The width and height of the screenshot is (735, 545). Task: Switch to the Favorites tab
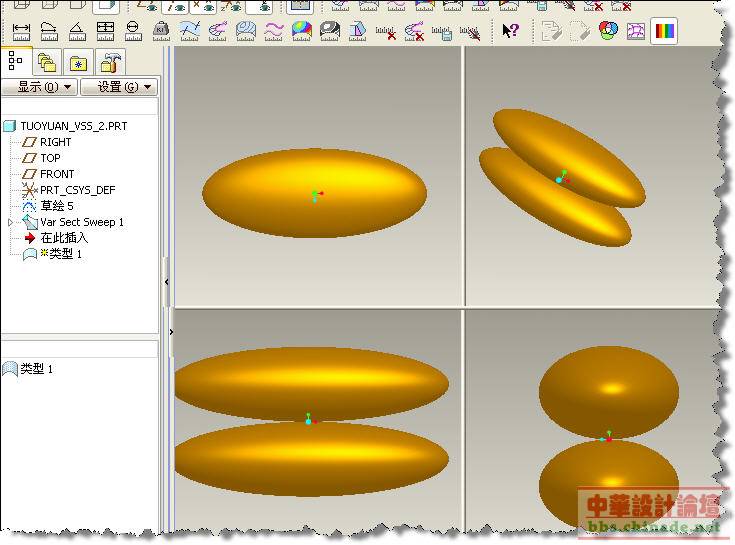click(78, 62)
